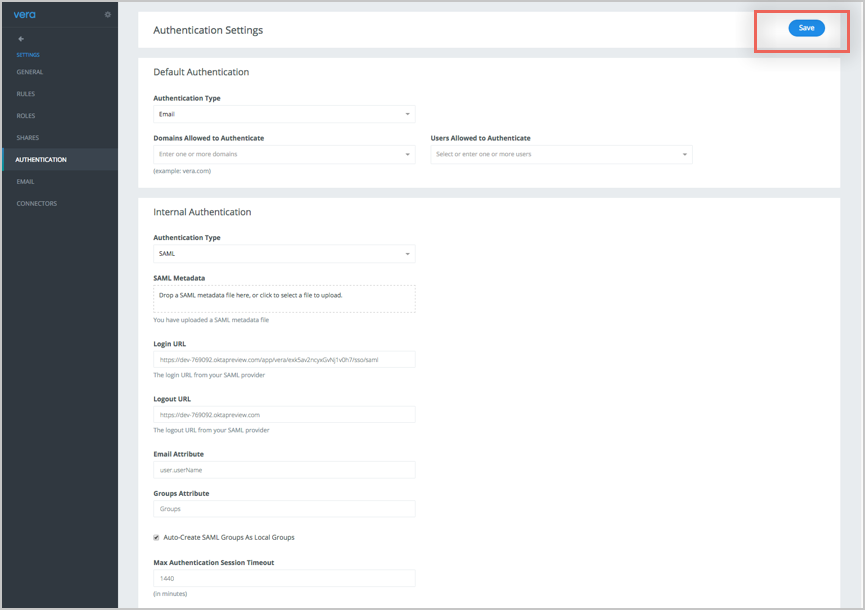Open the General settings section
The height and width of the screenshot is (610, 865).
(30, 72)
